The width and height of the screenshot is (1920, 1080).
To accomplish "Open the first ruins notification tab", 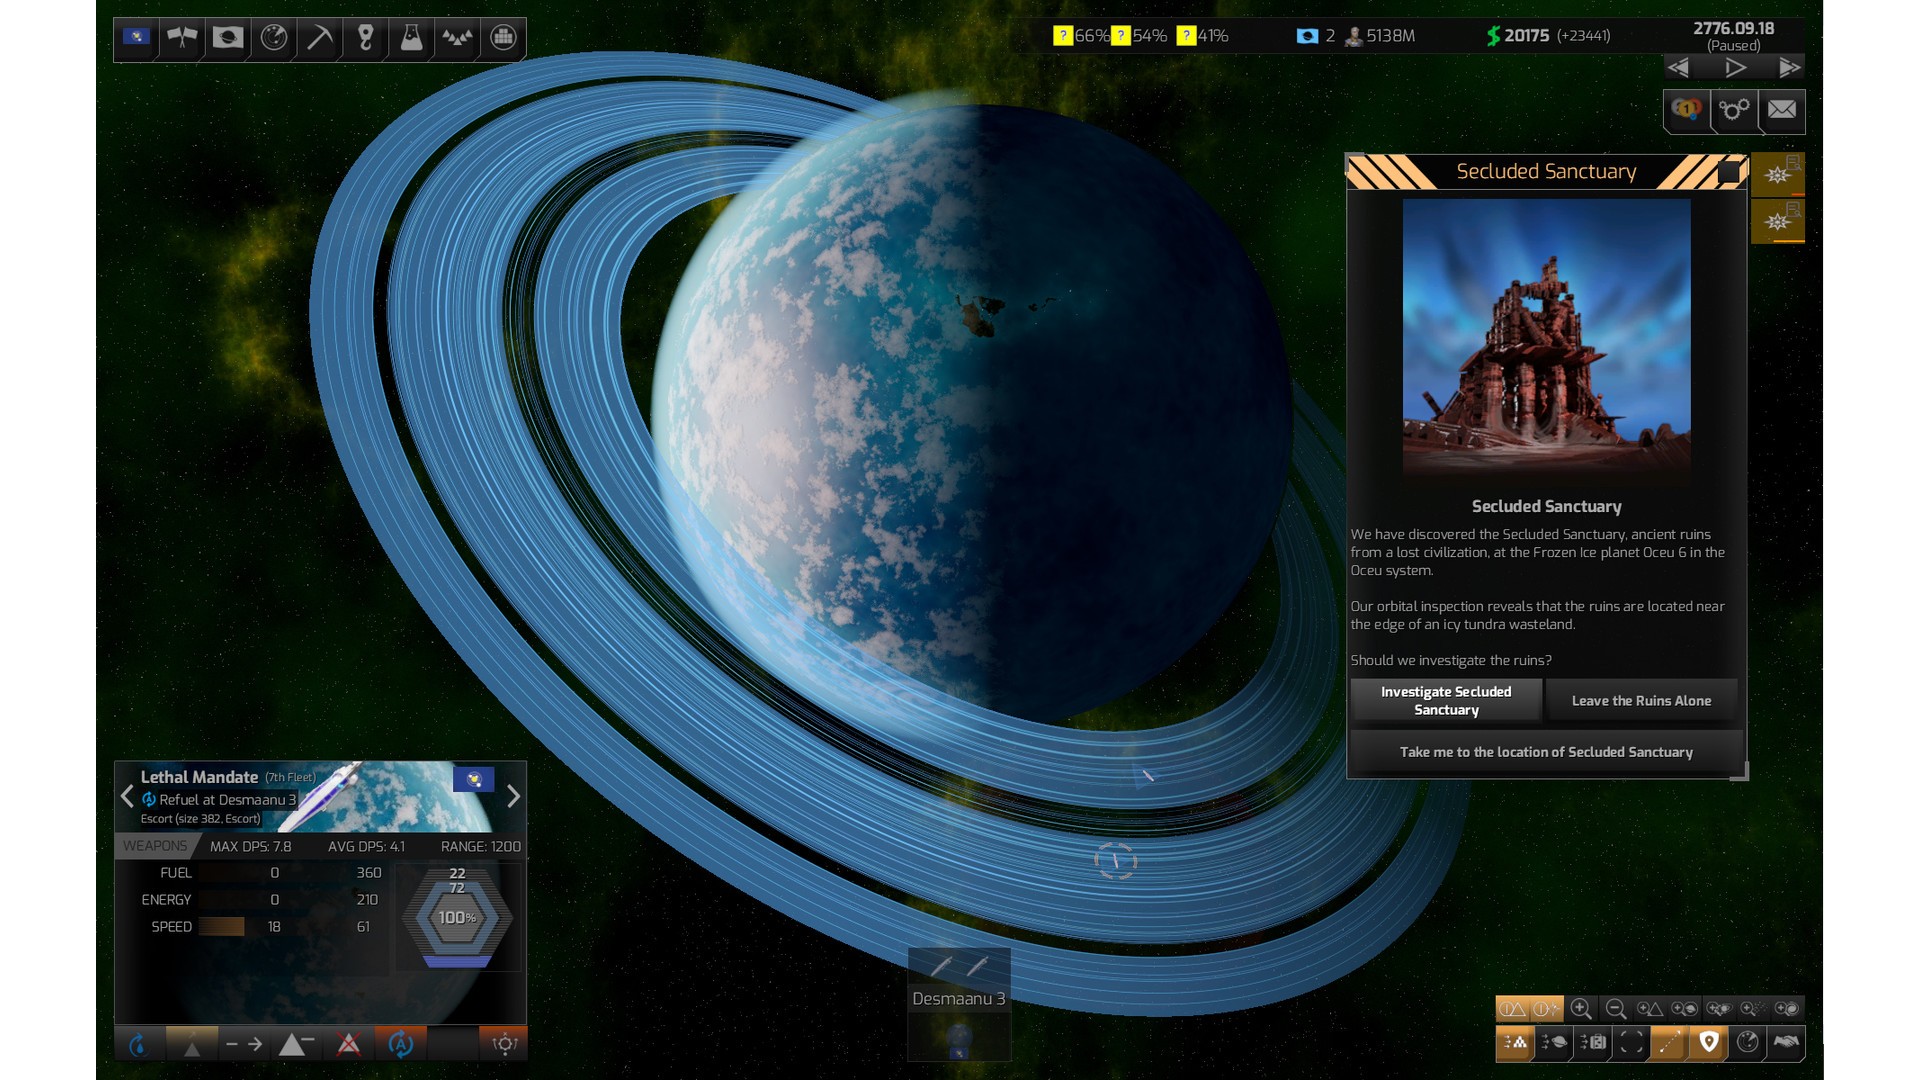I will tap(1777, 175).
